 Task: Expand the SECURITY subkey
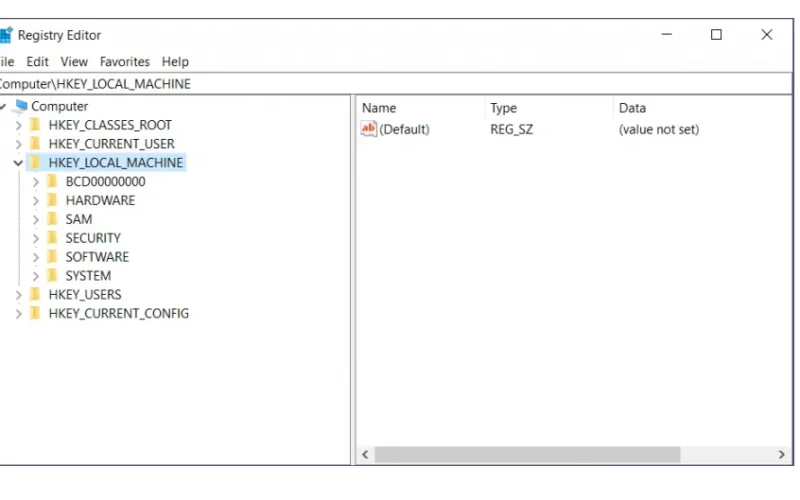tap(36, 239)
